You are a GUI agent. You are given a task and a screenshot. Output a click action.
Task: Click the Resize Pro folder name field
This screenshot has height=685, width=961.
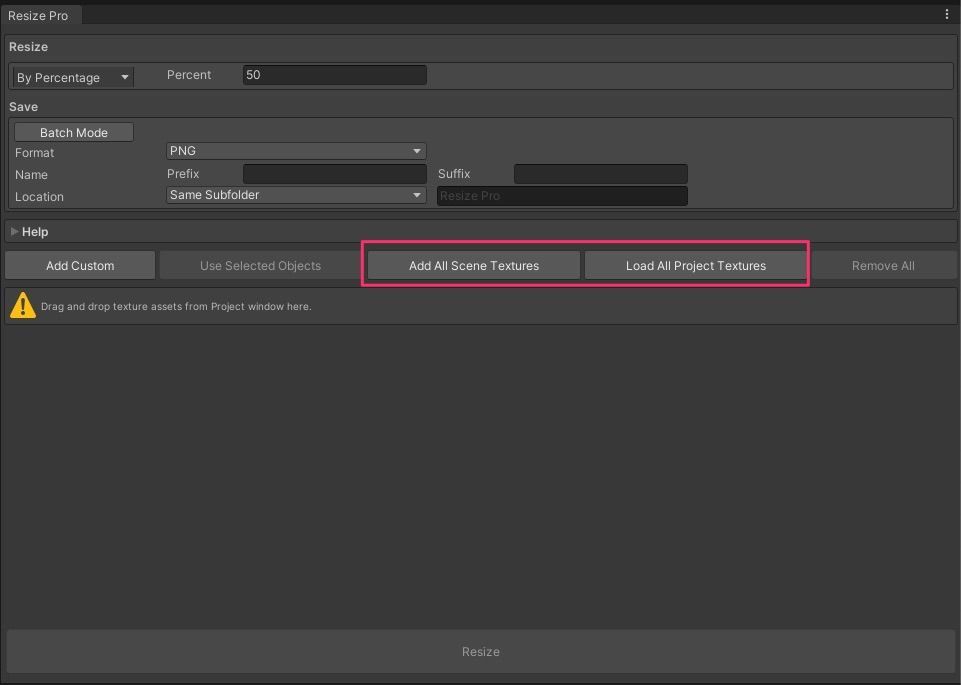(x=562, y=196)
